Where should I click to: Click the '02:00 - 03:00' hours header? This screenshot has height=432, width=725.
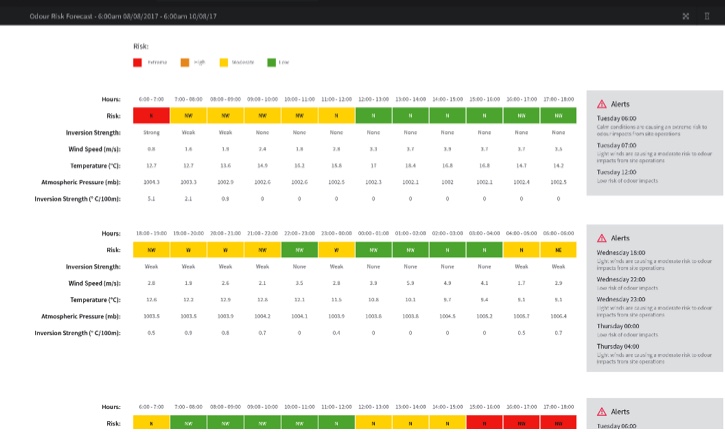click(447, 233)
